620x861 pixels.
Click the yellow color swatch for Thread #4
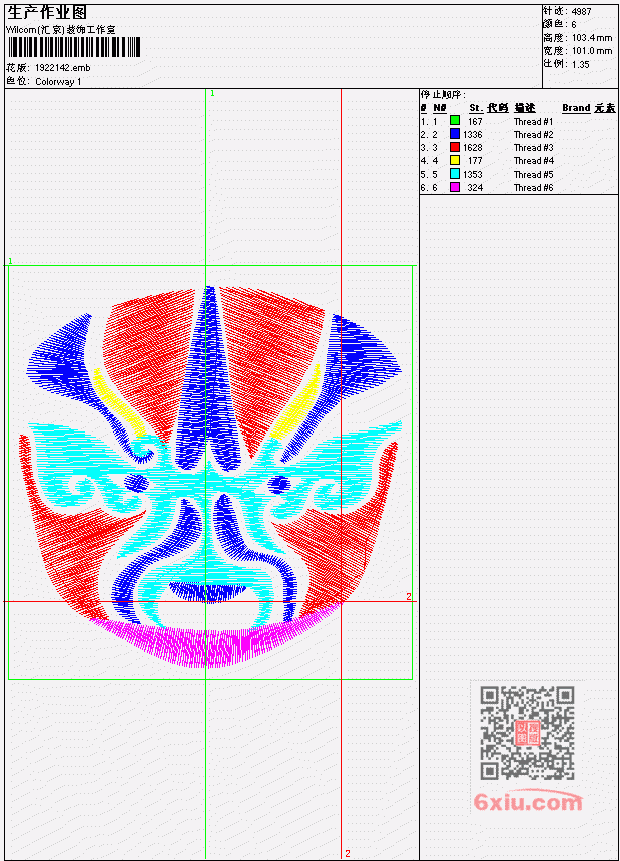(455, 160)
